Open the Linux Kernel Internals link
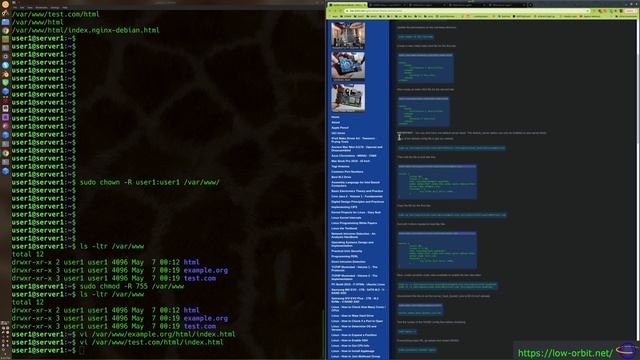 tap(346, 218)
